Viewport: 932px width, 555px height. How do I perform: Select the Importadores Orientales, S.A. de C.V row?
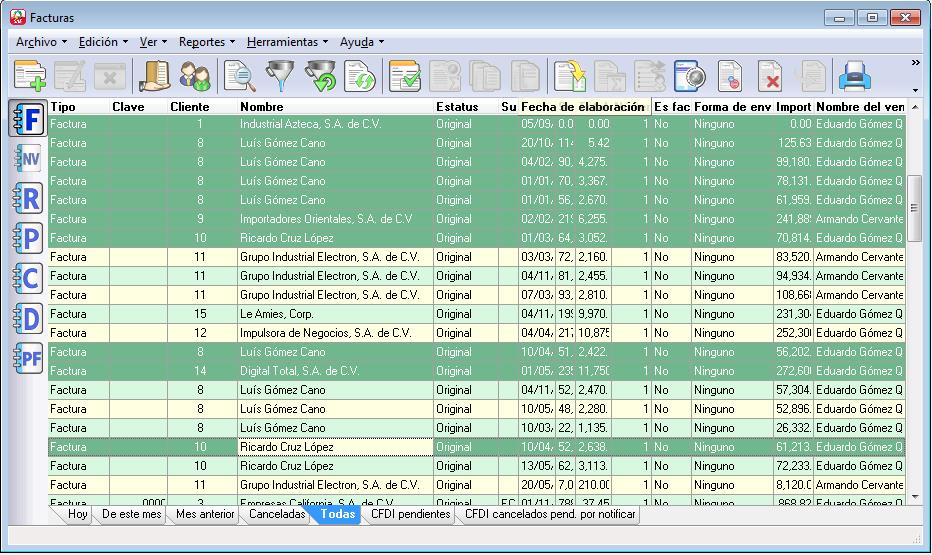coord(477,219)
